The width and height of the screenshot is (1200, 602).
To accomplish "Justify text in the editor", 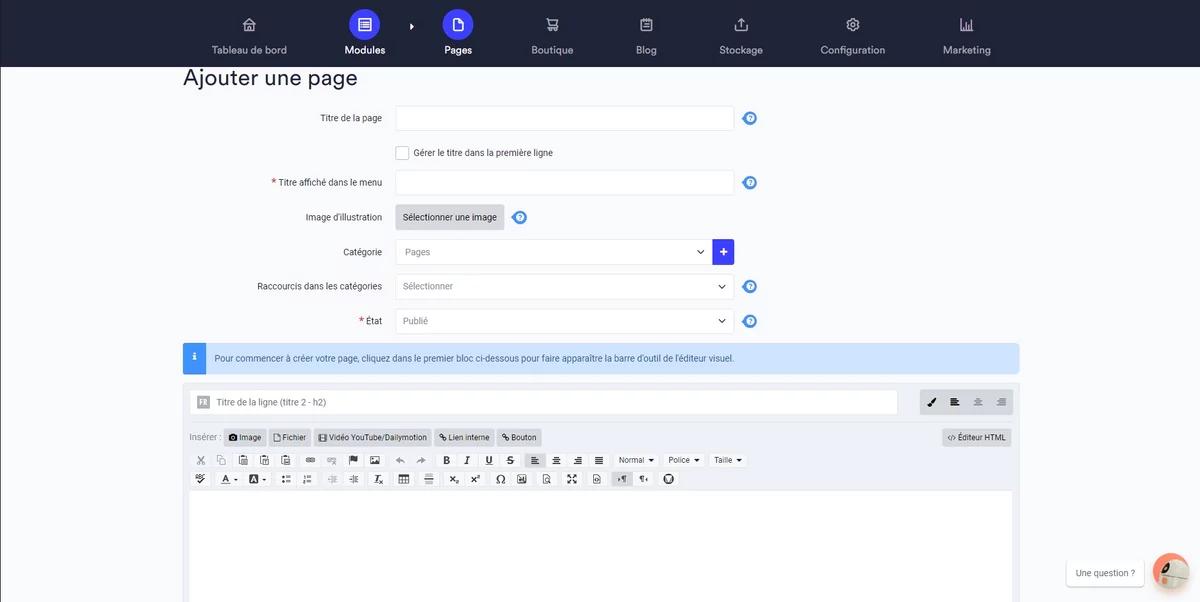I will pyautogui.click(x=599, y=460).
